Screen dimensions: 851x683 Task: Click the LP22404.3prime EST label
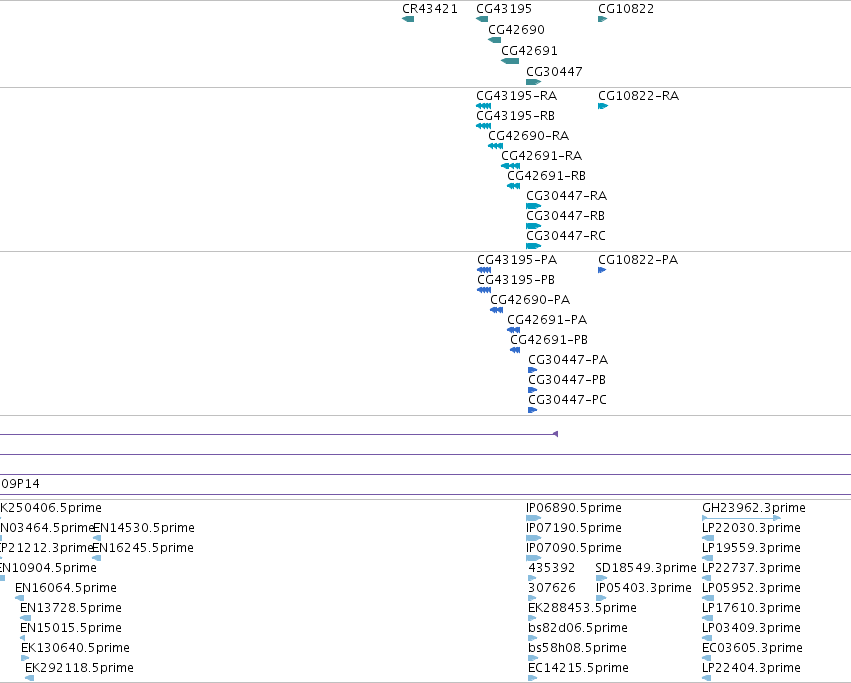(x=752, y=668)
